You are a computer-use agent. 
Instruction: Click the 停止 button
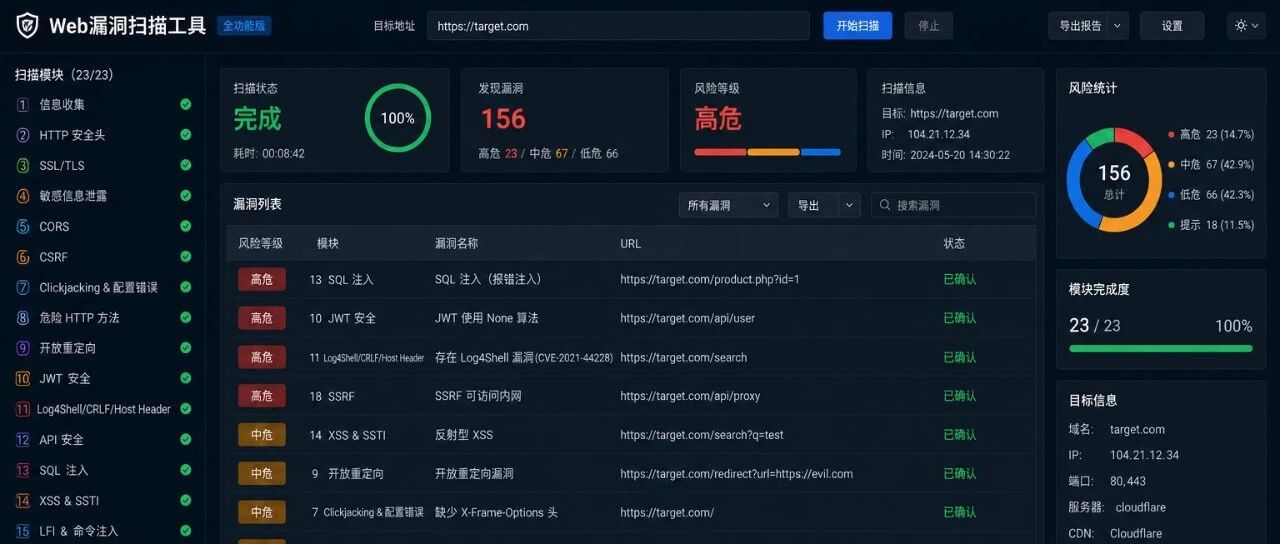tap(929, 26)
